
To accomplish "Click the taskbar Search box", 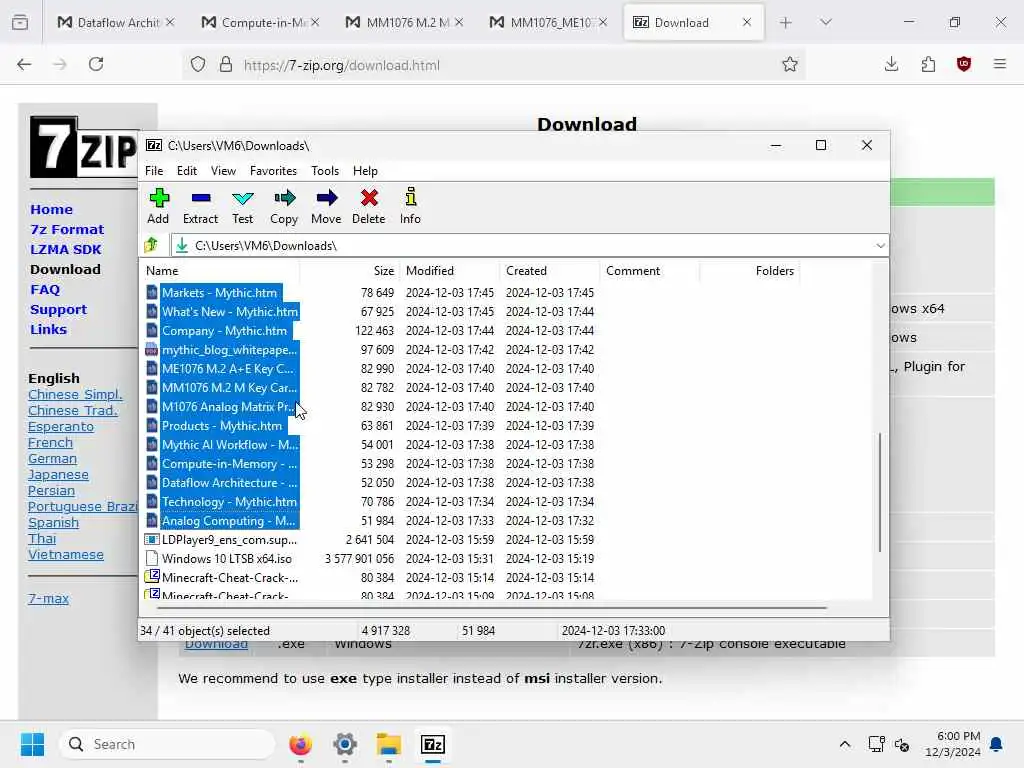I will 167,744.
